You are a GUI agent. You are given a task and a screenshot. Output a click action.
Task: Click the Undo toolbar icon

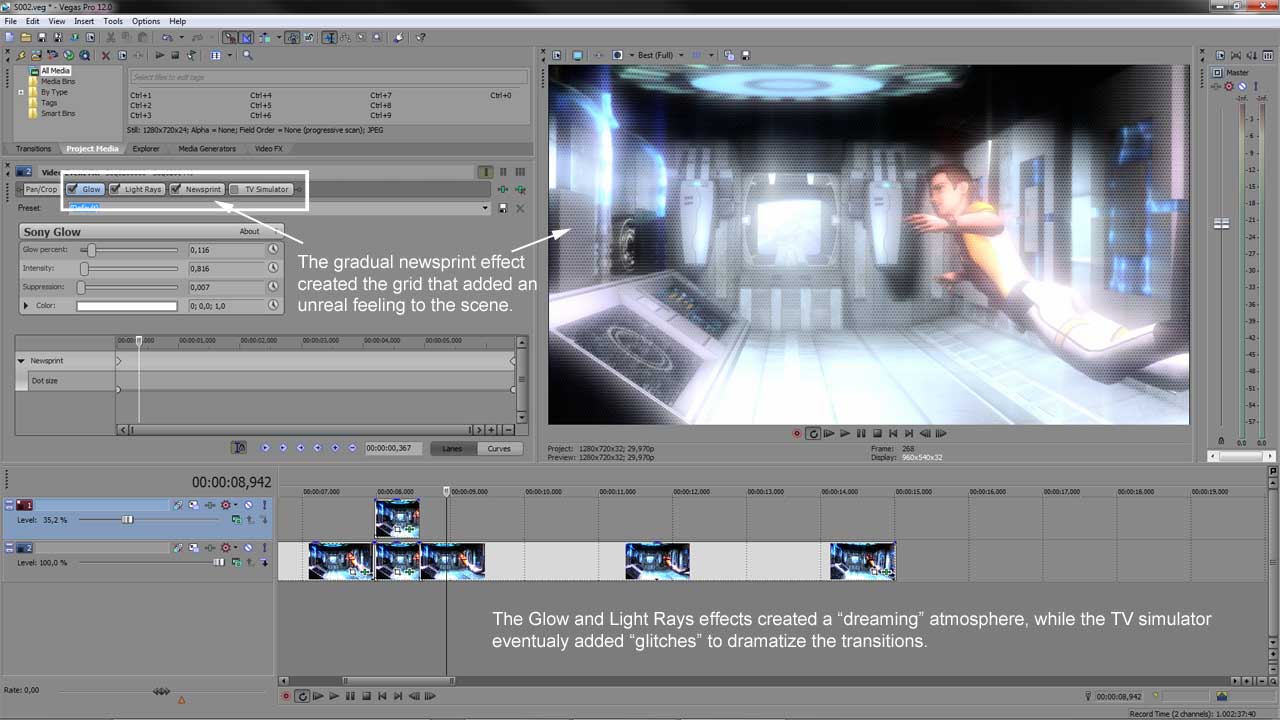point(167,37)
